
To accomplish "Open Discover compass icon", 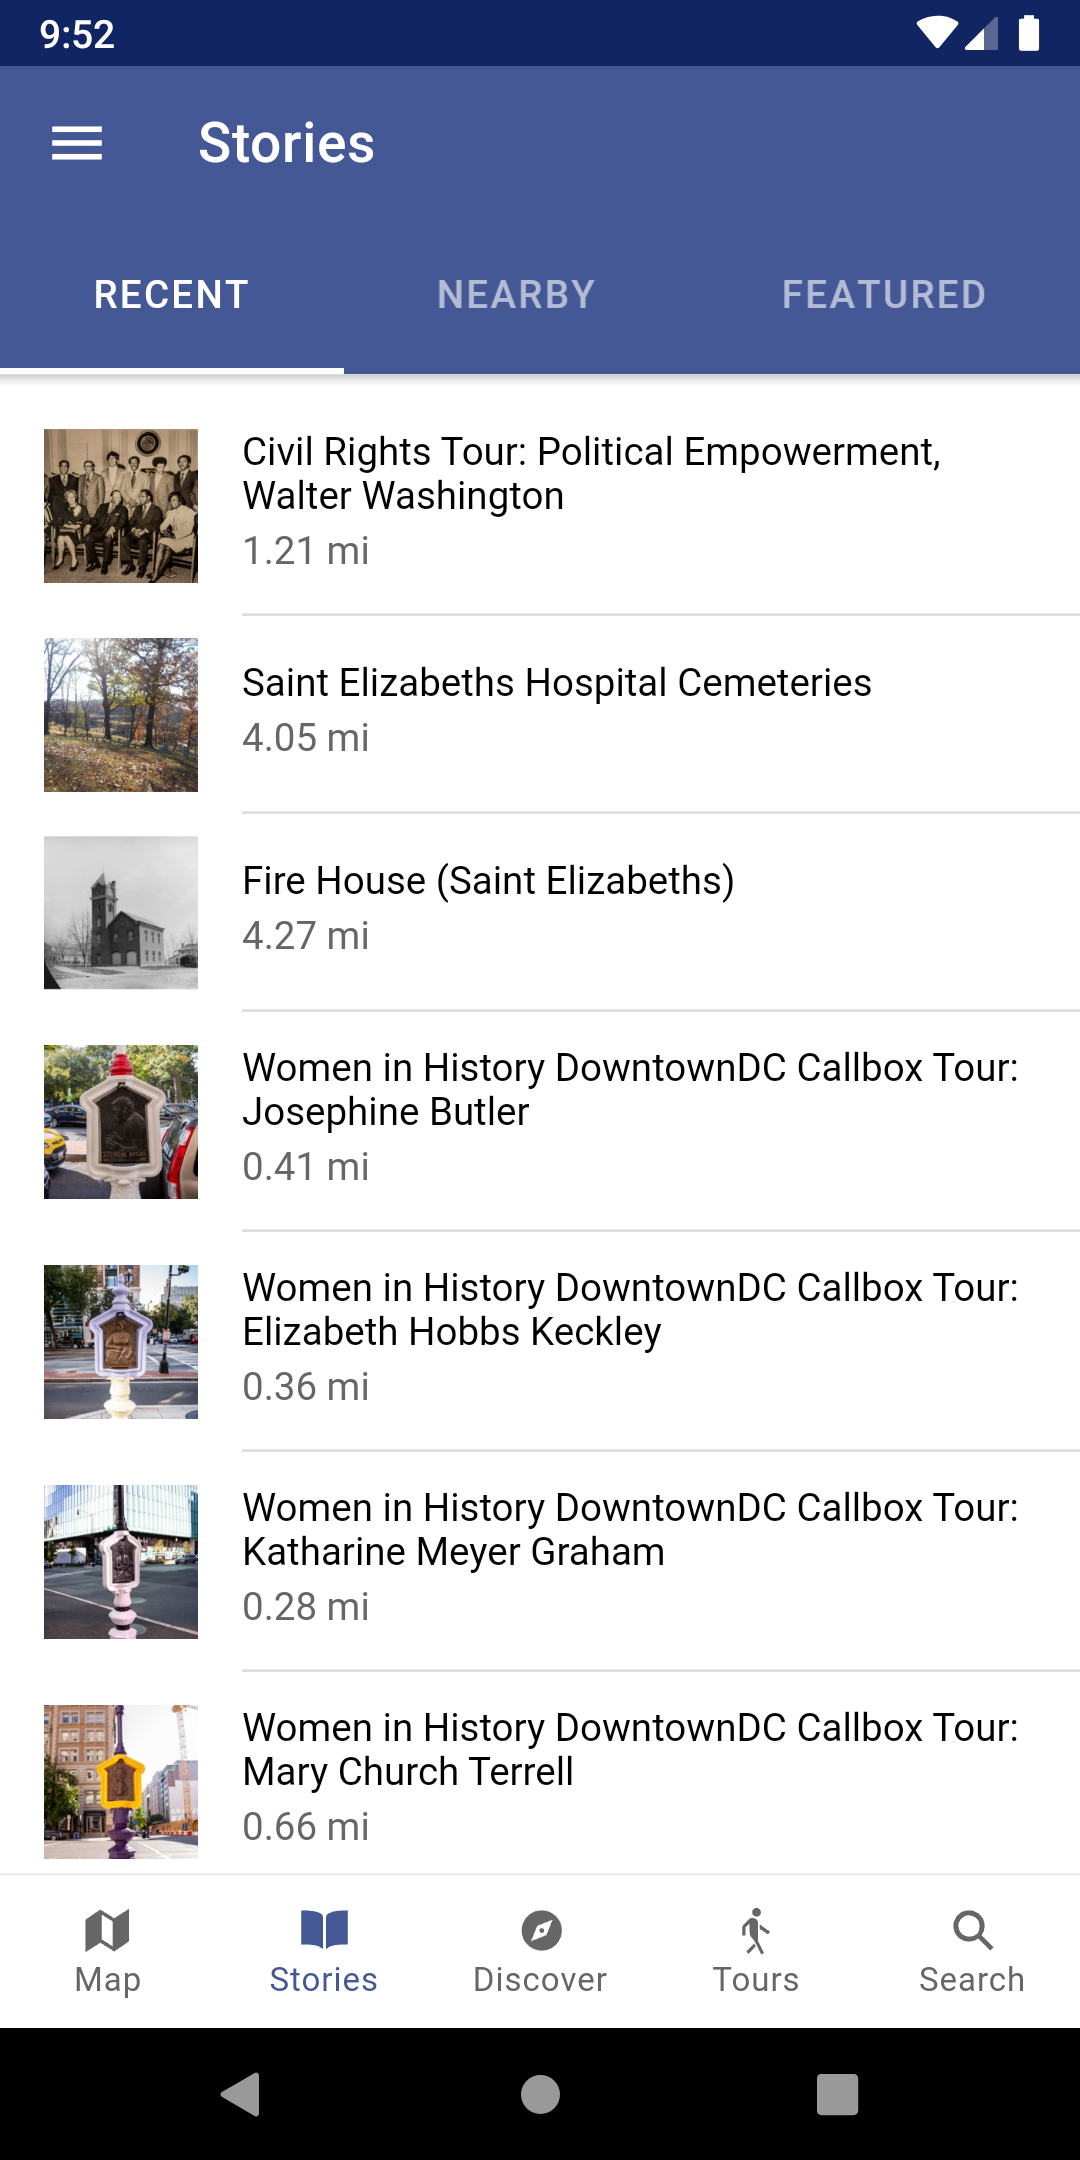I will click(540, 1930).
